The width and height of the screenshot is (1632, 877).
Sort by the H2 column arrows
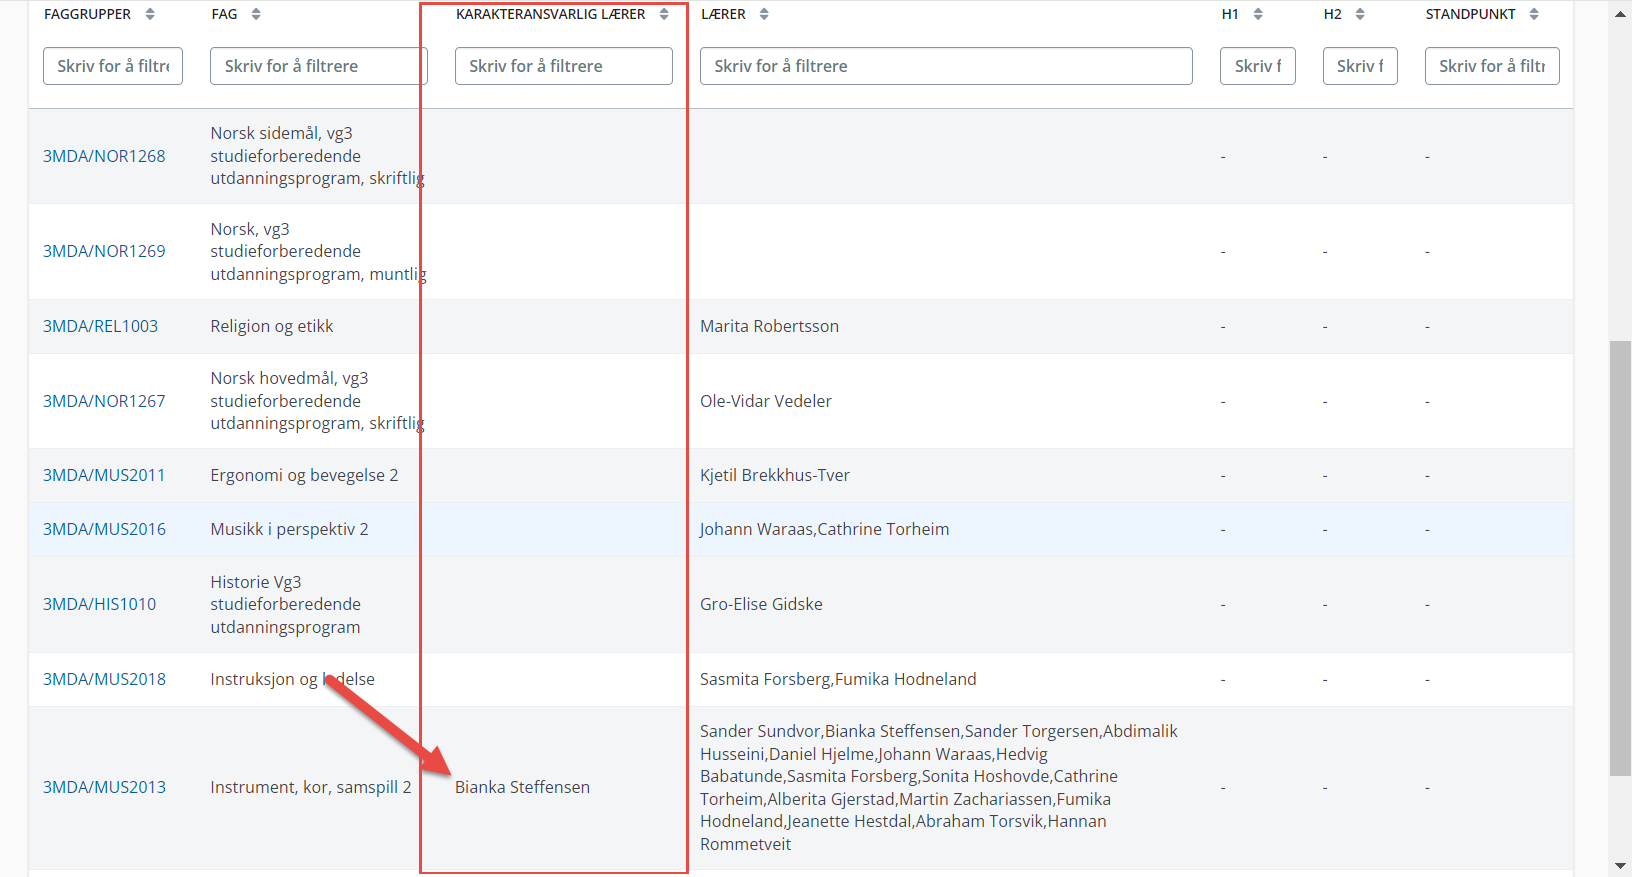1360,14
